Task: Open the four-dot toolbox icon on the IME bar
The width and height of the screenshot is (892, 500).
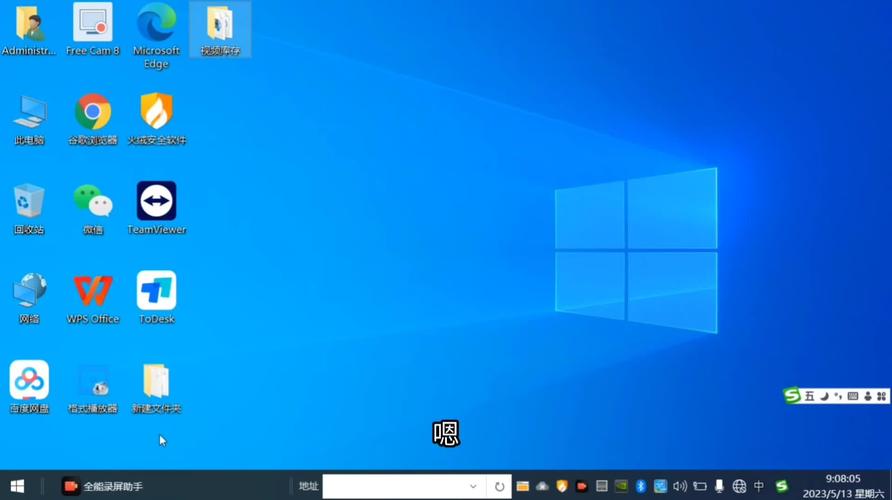Action: [881, 396]
